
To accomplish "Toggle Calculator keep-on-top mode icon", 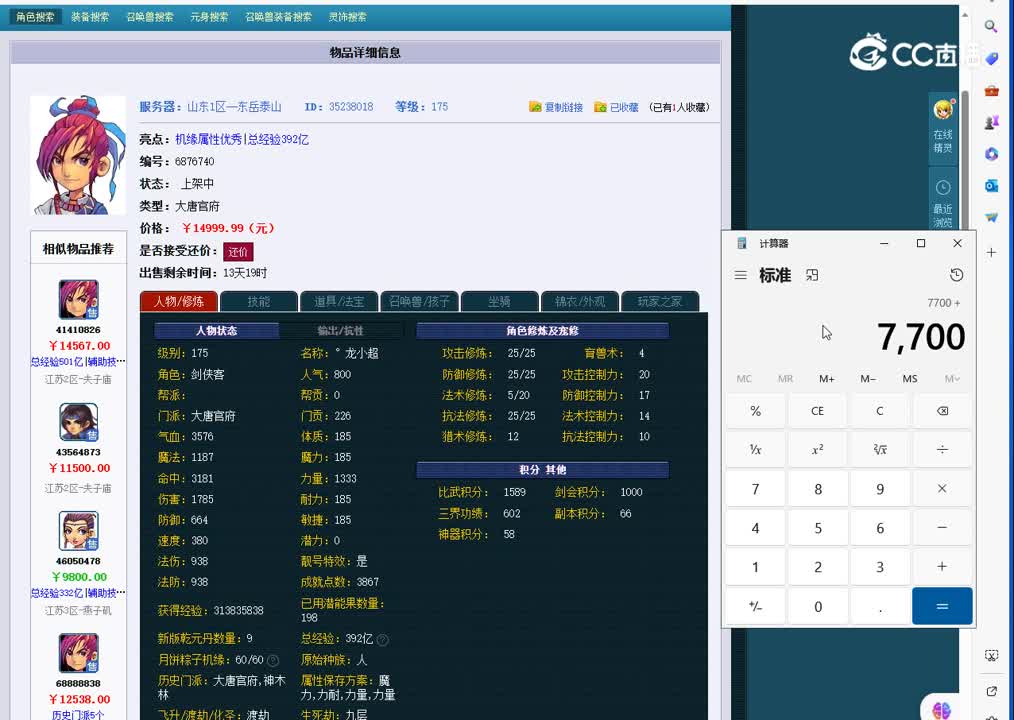I will click(x=812, y=275).
